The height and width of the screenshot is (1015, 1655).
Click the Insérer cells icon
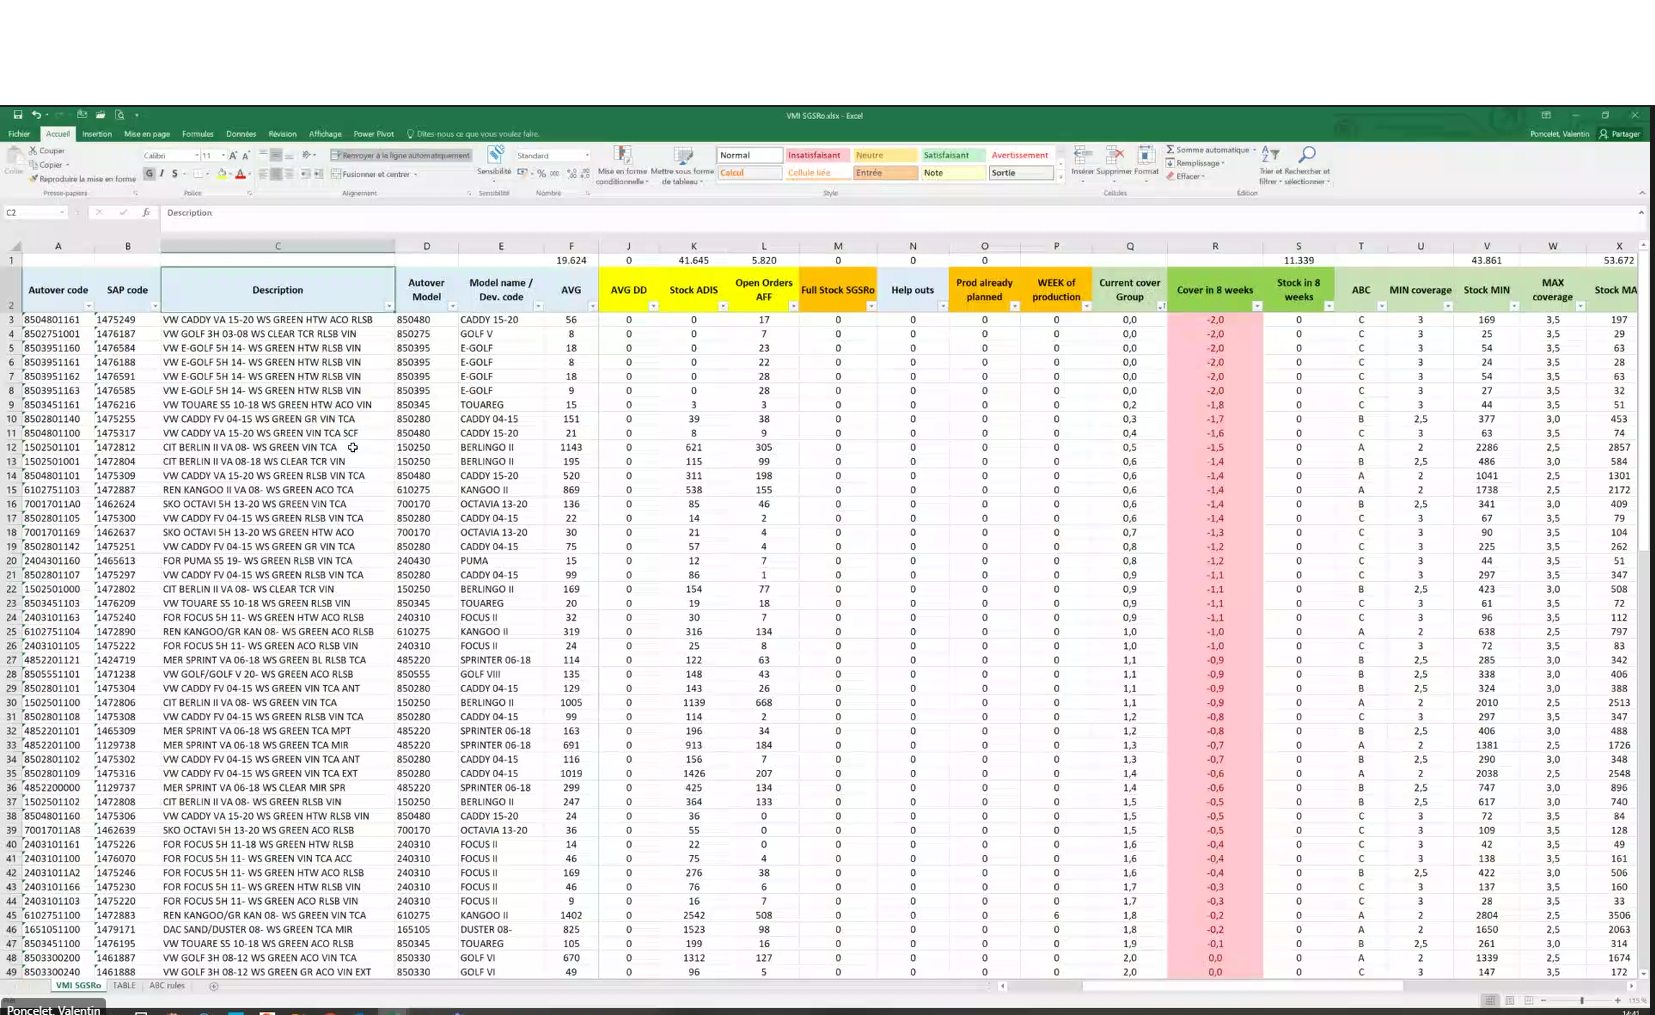pos(1082,155)
